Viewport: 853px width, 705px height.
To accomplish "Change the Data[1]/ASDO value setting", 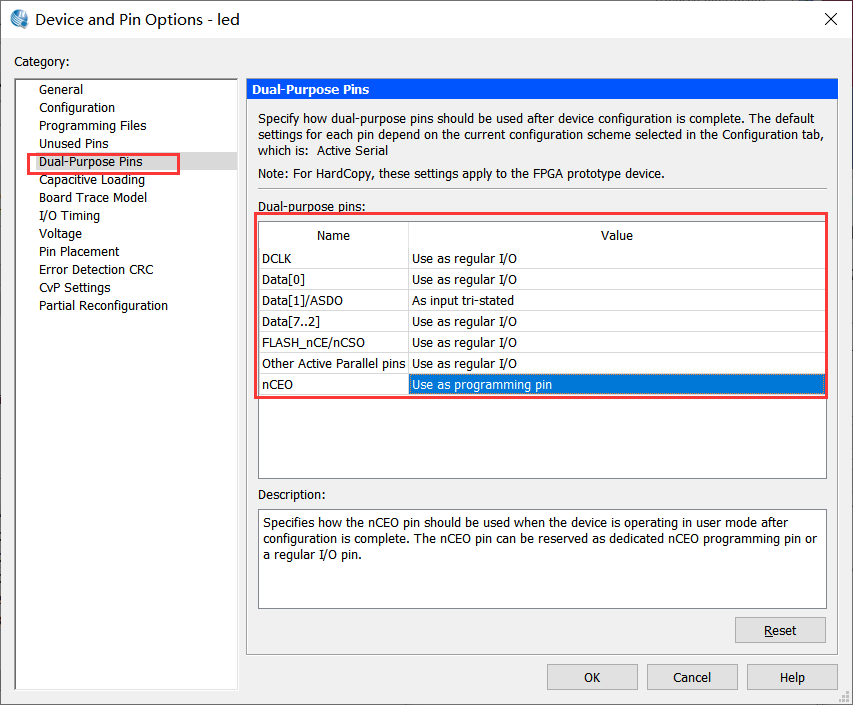I will click(x=616, y=300).
